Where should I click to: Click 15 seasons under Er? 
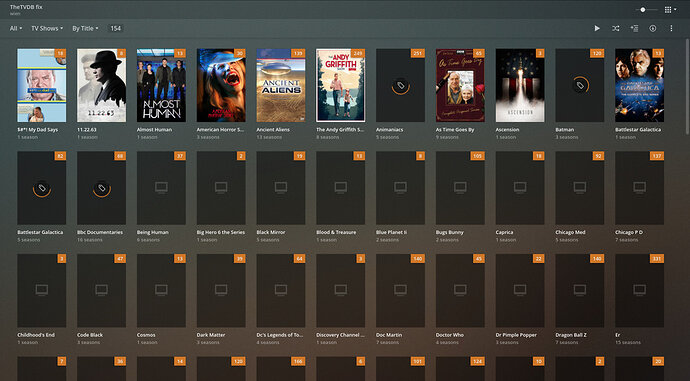coord(628,342)
